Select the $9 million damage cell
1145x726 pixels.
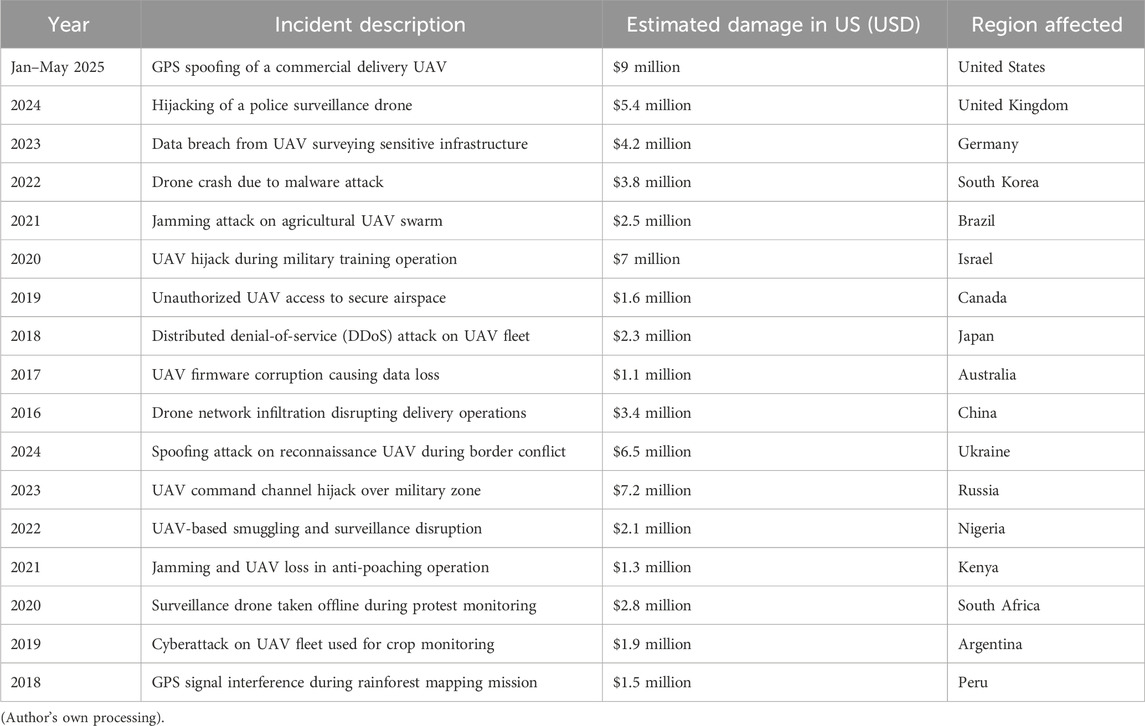647,68
